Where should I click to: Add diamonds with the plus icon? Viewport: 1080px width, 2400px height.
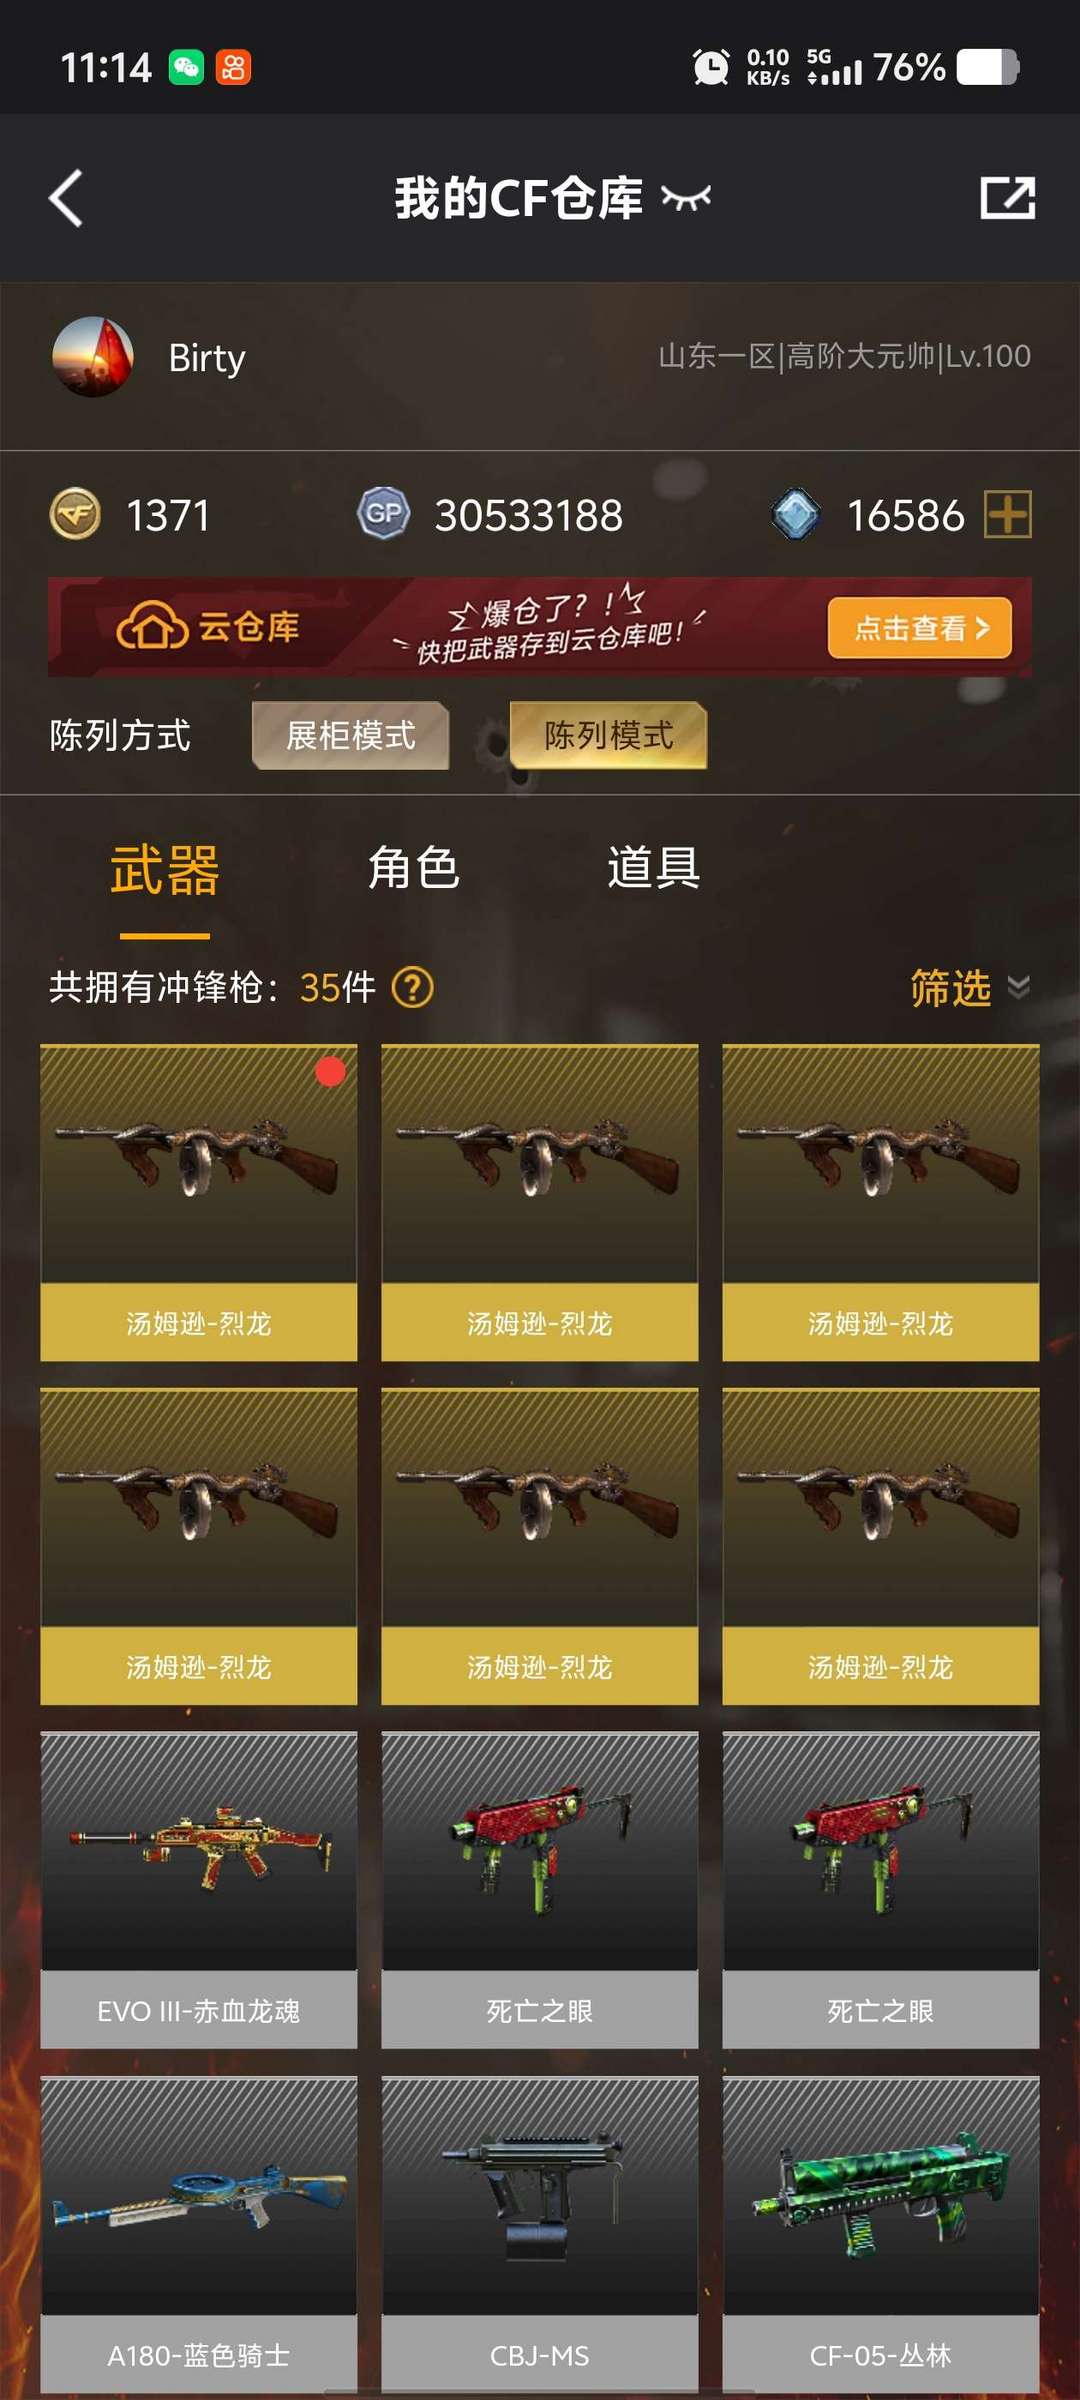coord(1008,514)
